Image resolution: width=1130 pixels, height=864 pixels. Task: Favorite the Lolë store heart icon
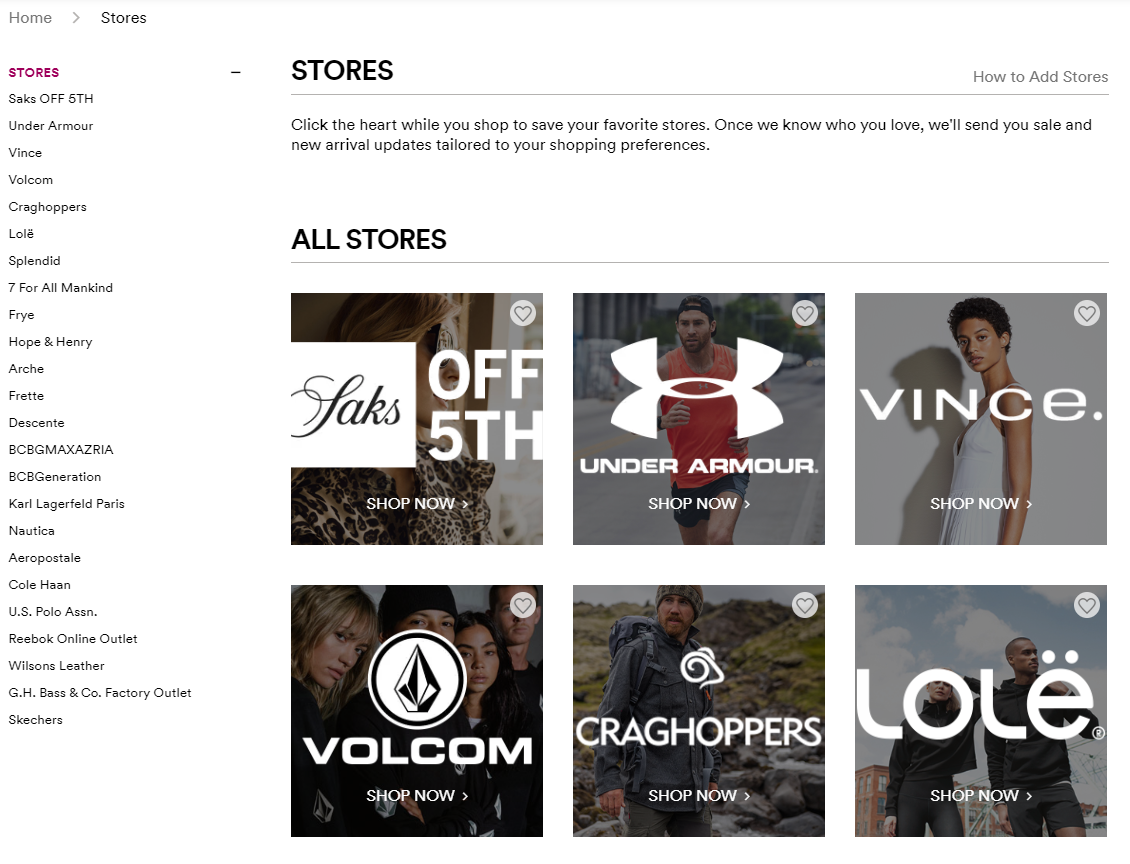click(1086, 606)
